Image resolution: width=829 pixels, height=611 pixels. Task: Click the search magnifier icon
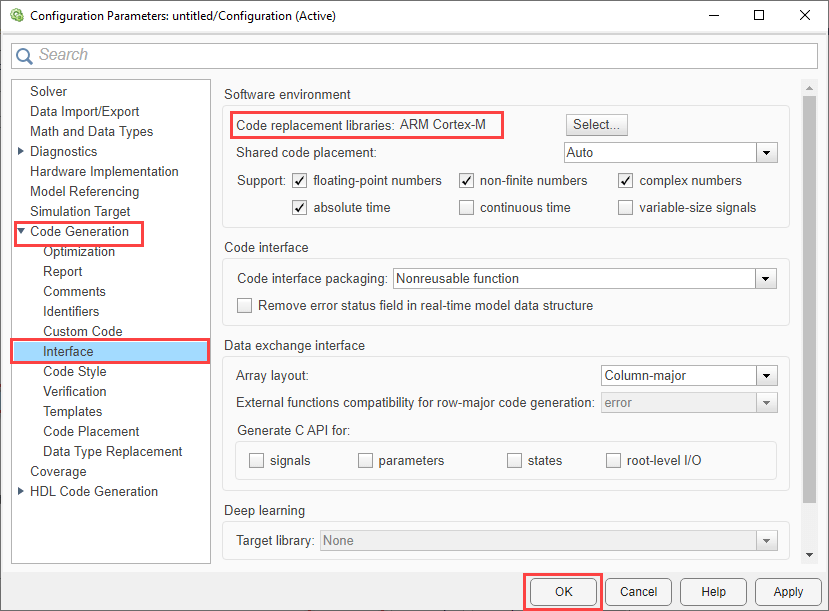point(24,56)
